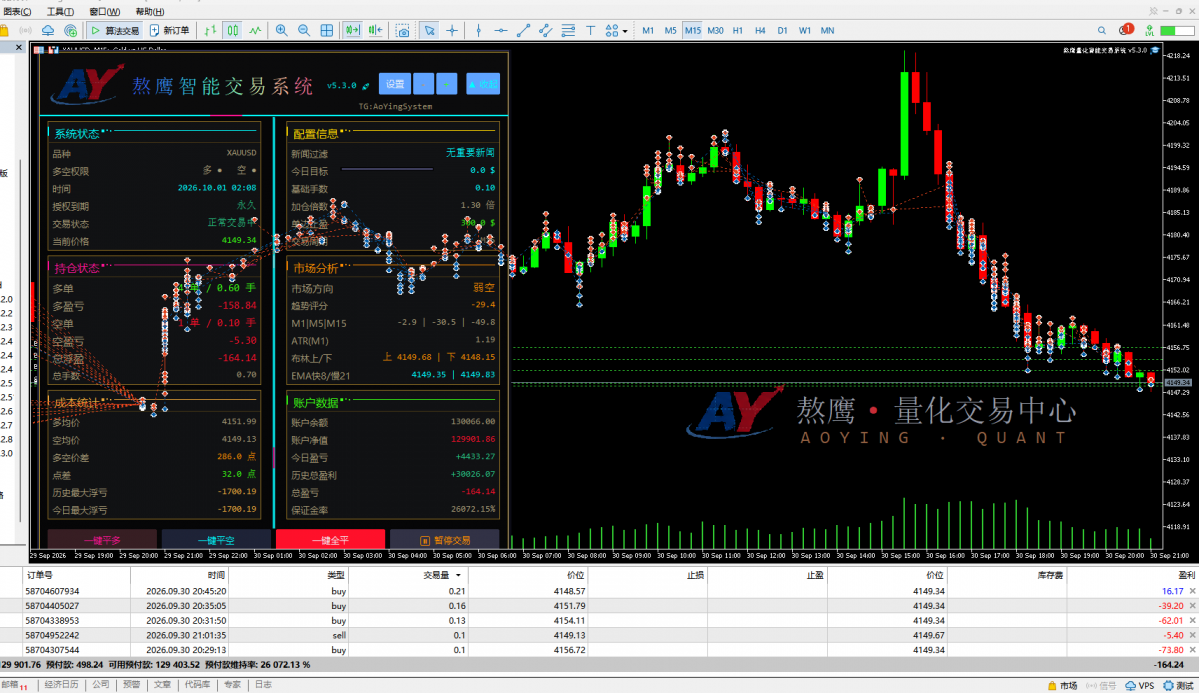Open account notifications with red badge
1199x693 pixels.
tap(1126, 30)
